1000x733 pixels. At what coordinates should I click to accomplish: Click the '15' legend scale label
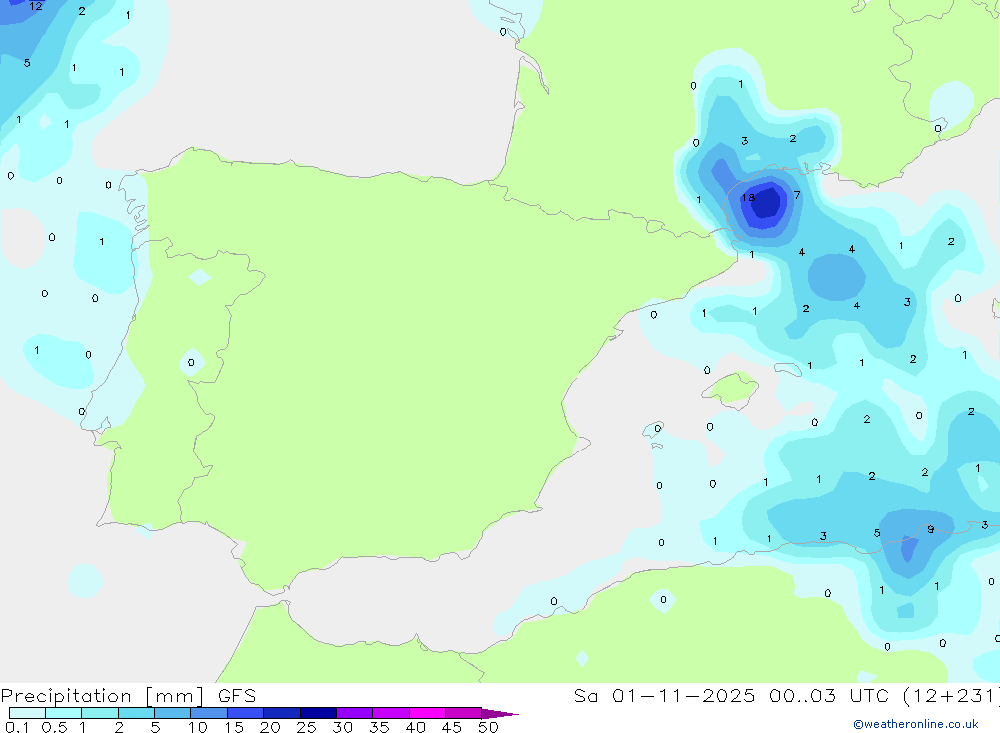tap(234, 727)
